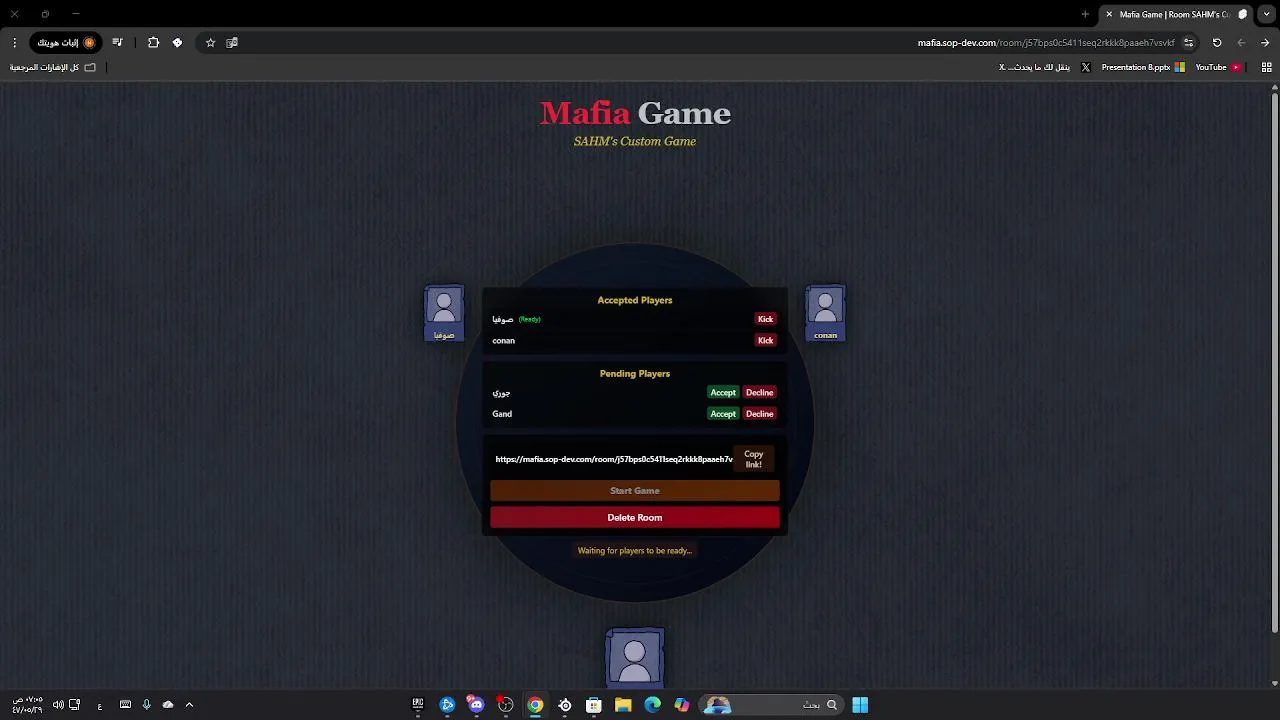This screenshot has width=1280, height=720.
Task: Click the room link URL field
Action: (x=613, y=459)
